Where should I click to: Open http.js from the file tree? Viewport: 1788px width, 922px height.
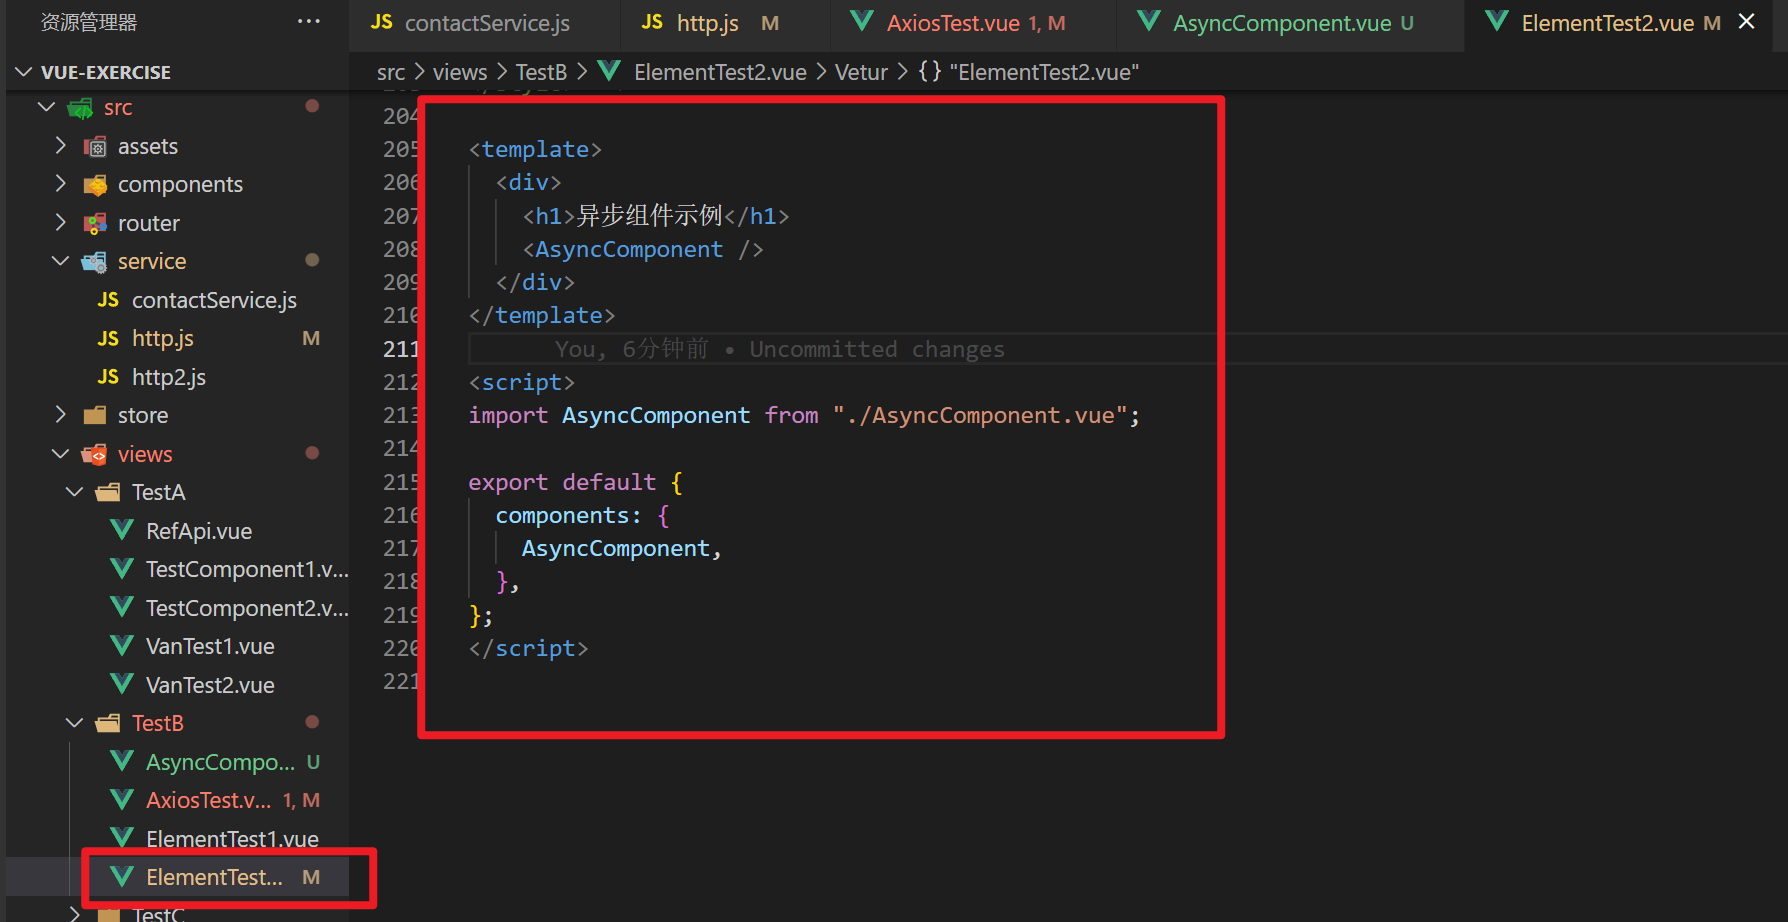pyautogui.click(x=163, y=338)
